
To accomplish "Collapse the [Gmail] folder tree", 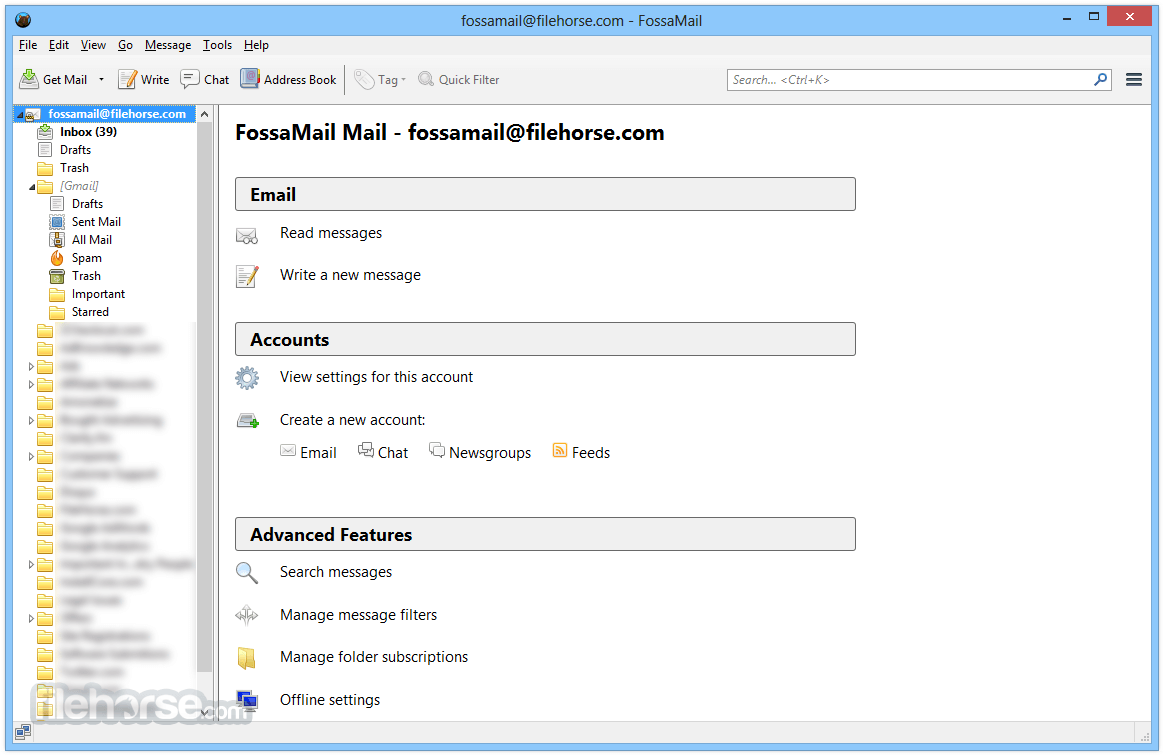I will 32,187.
